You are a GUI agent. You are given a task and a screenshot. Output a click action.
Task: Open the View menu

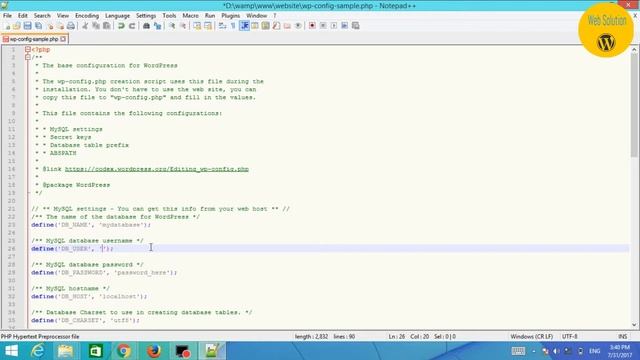[62, 16]
